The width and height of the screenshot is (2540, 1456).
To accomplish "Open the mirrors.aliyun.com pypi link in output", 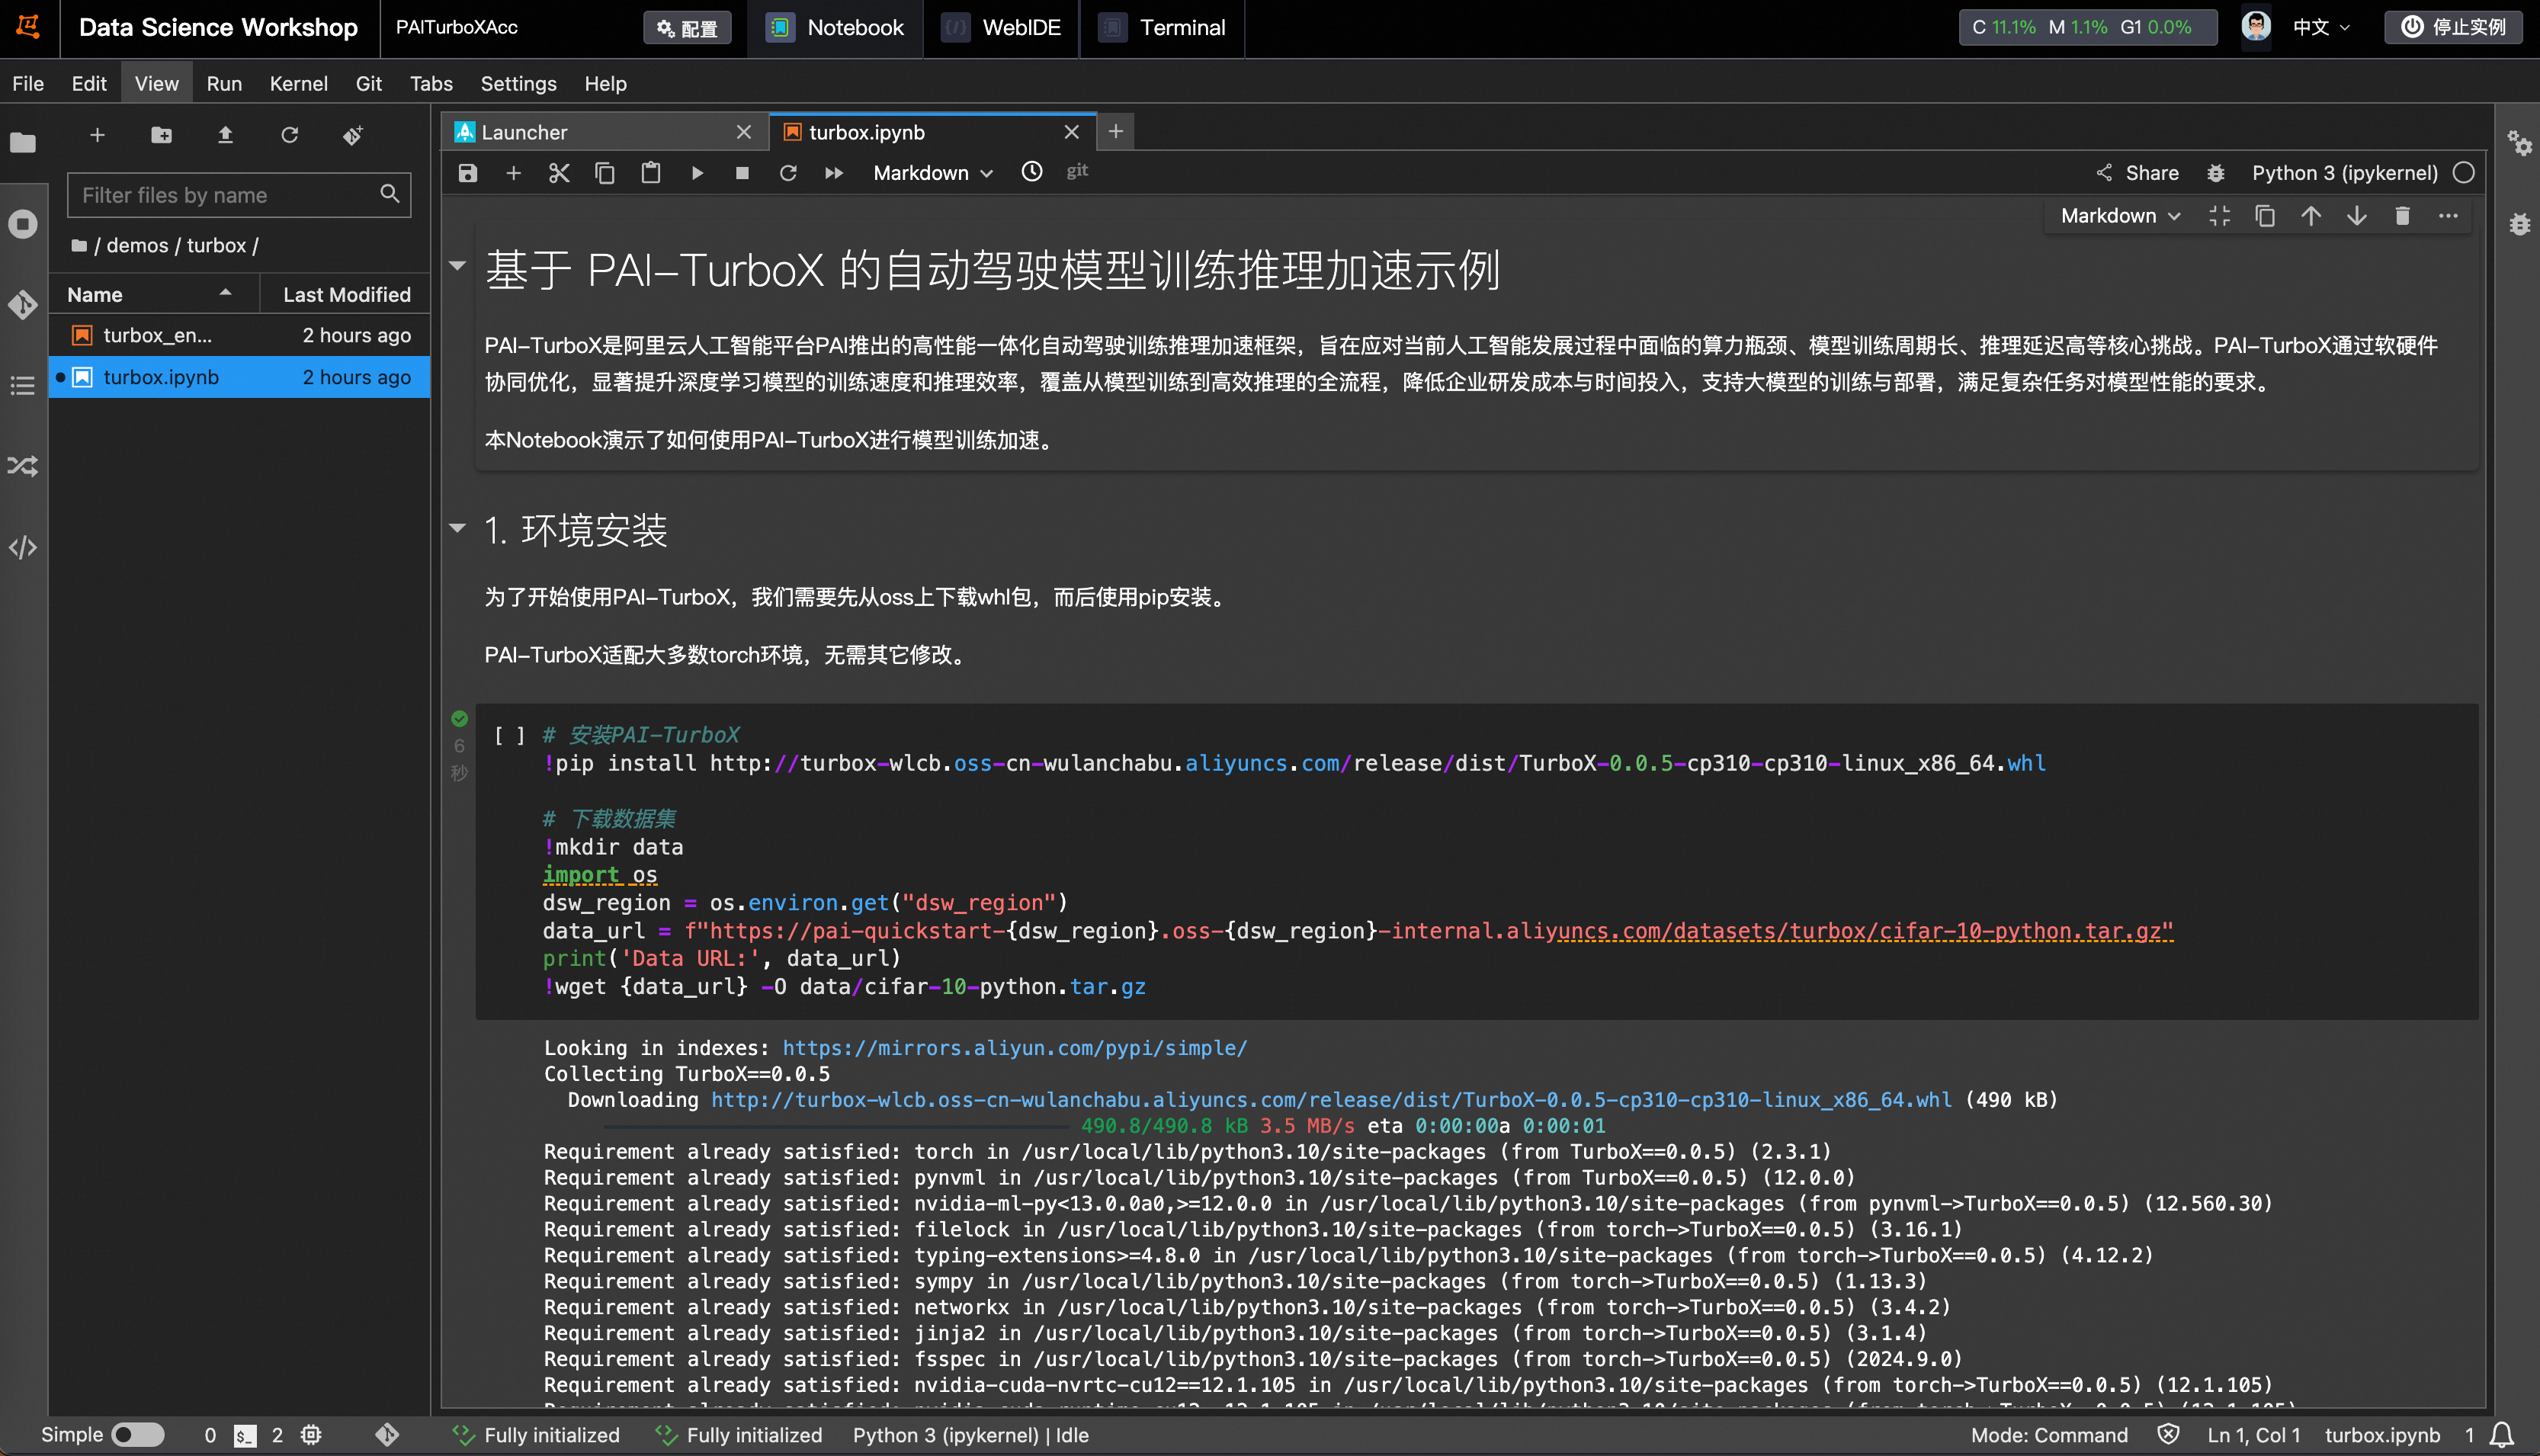I will tap(1014, 1048).
